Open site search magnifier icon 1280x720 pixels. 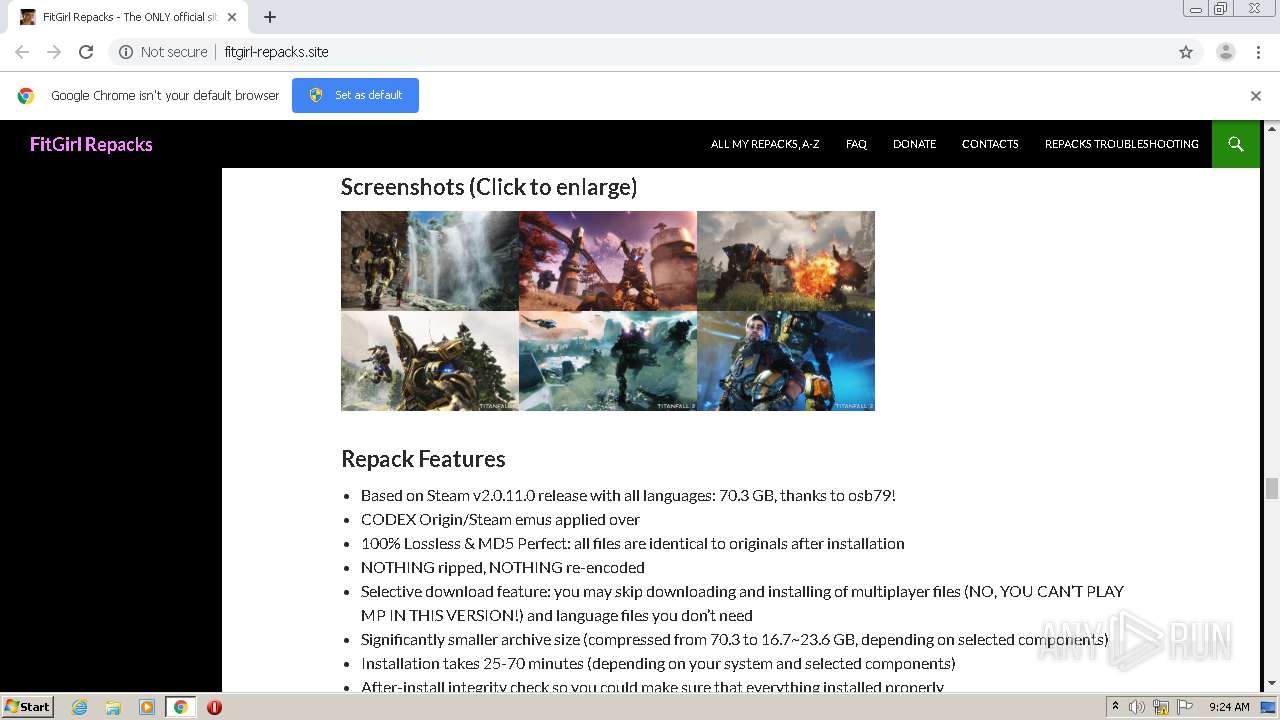coord(1236,144)
